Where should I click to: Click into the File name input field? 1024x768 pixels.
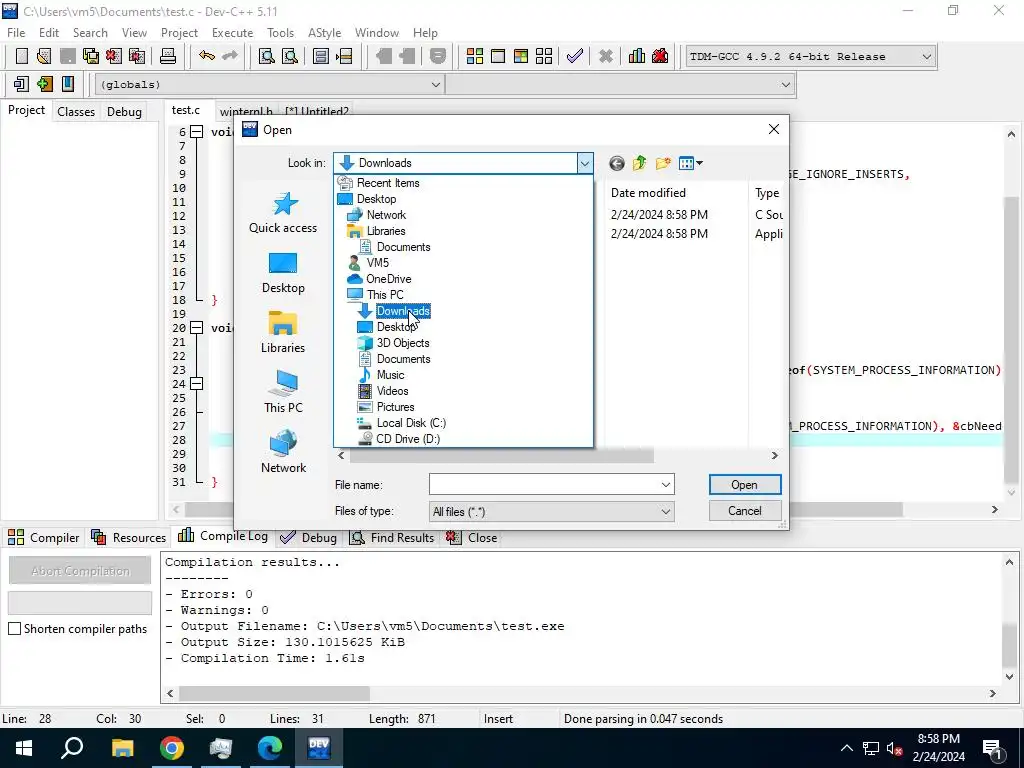543,485
